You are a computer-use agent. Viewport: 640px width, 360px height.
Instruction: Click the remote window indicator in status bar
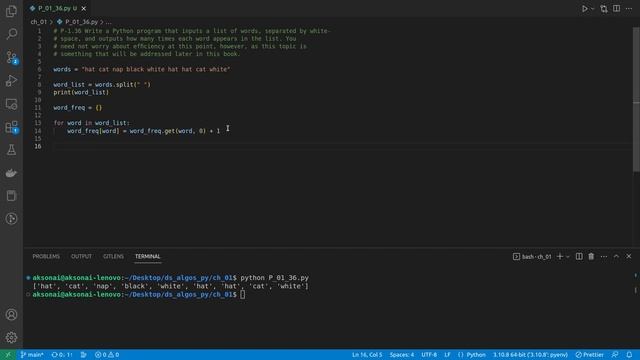coord(8,354)
